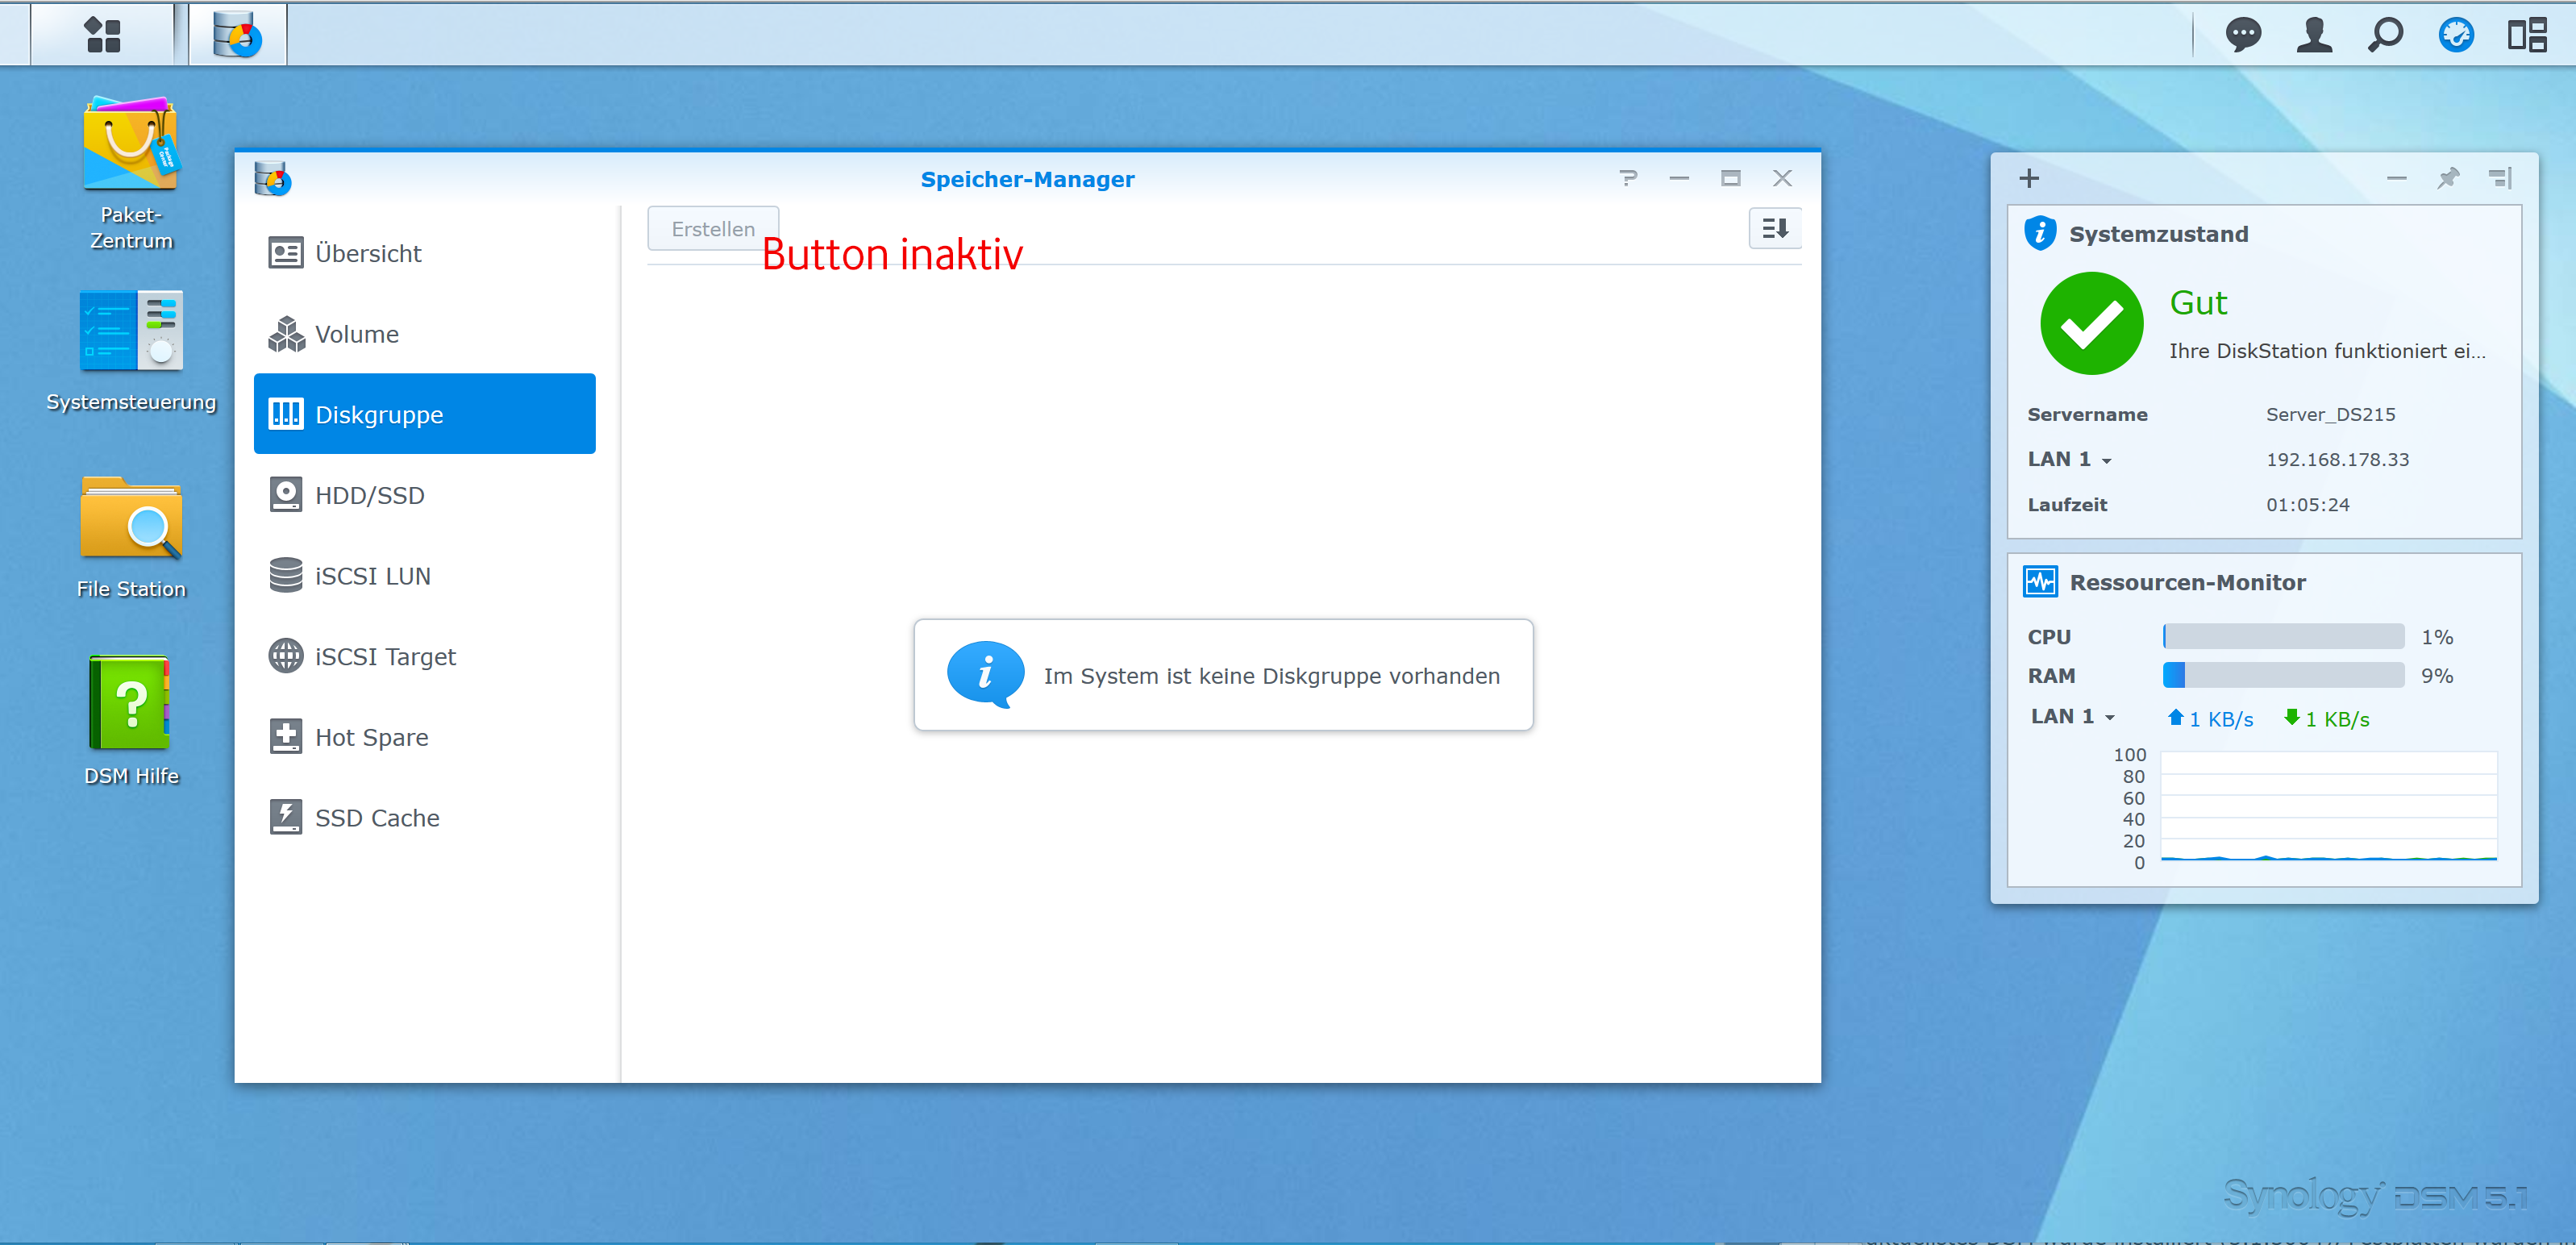Click the Speicher-Manager taskbar icon

click(238, 35)
